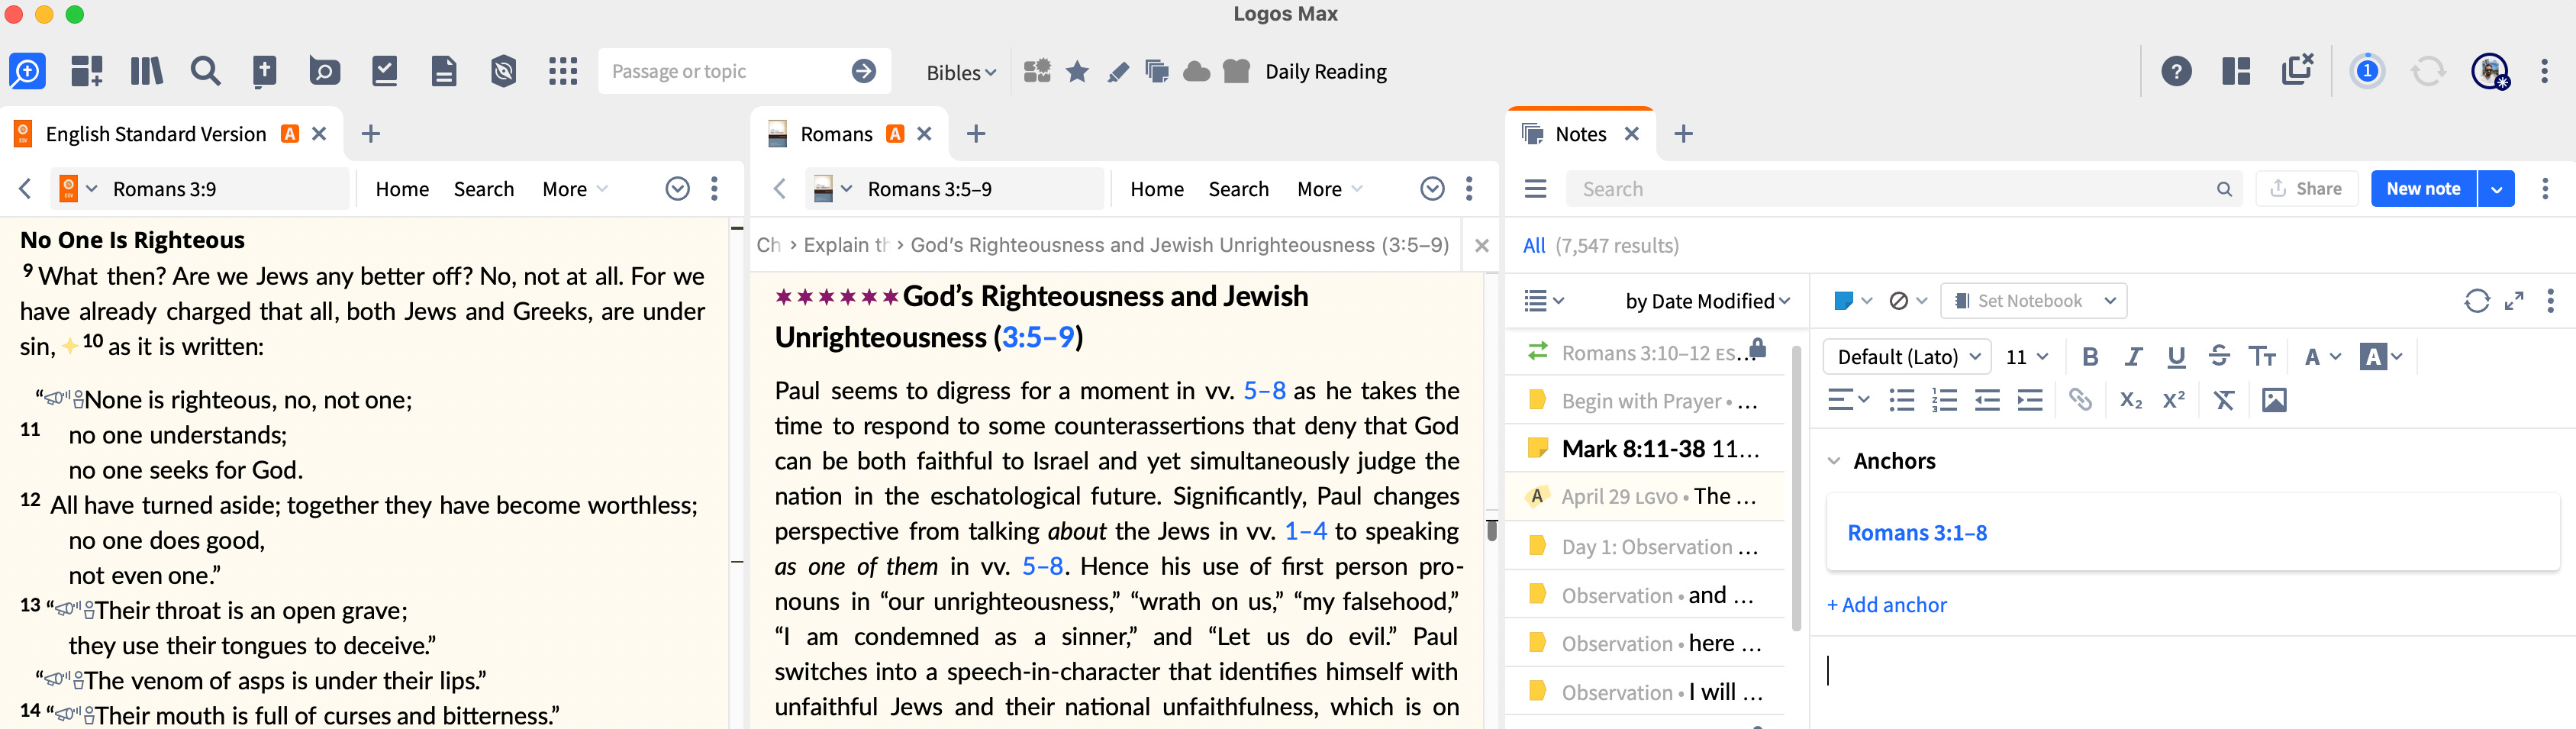The image size is (2576, 729).
Task: Open the Set Notebook dropdown
Action: (x=2034, y=301)
